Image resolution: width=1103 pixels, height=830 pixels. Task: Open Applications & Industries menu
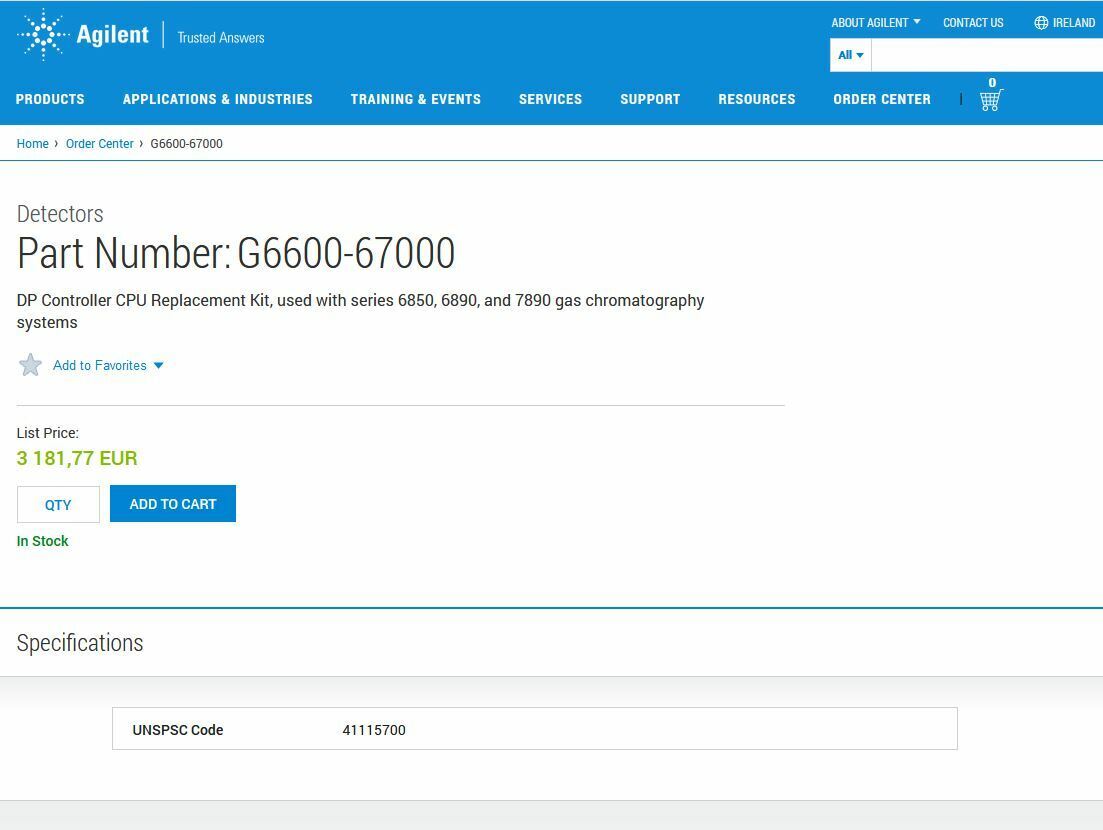click(x=217, y=99)
